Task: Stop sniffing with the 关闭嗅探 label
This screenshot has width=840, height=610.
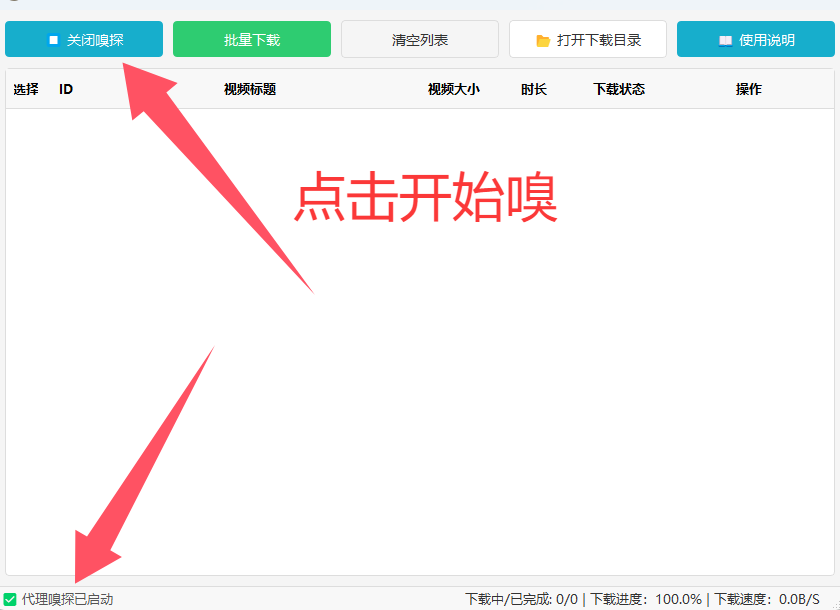Action: click(96, 40)
